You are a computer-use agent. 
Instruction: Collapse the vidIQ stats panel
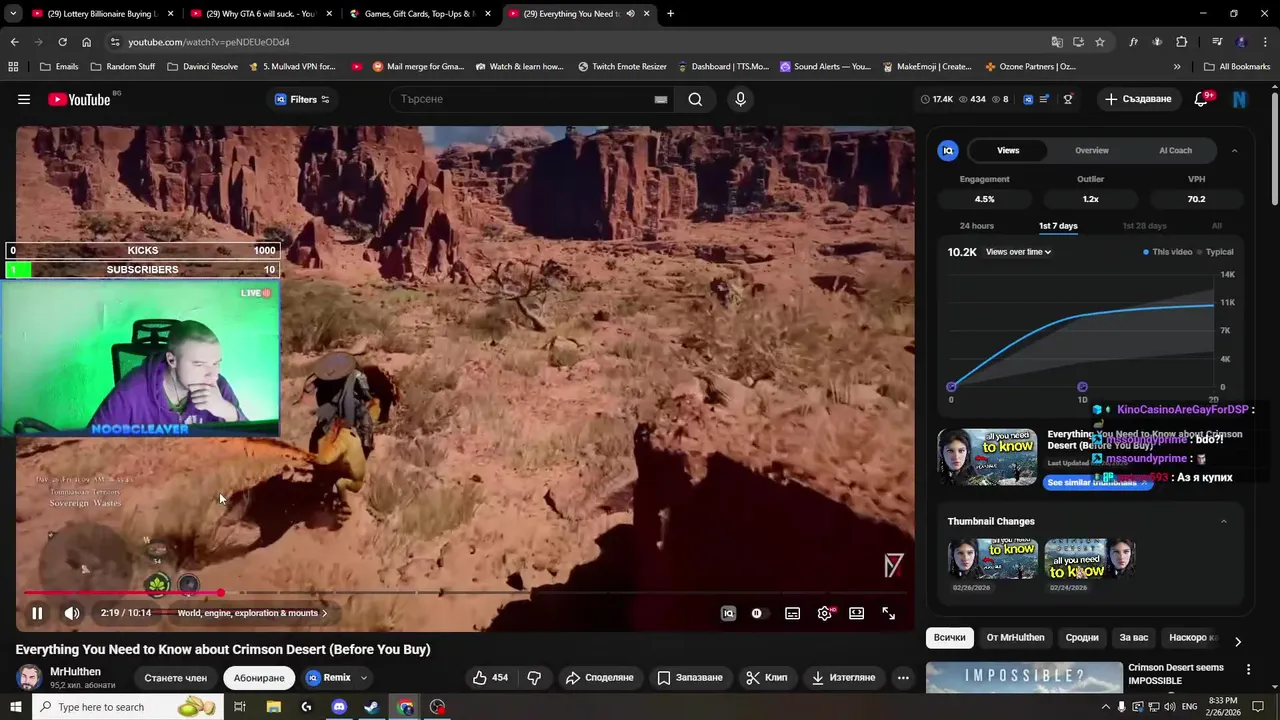[1234, 150]
